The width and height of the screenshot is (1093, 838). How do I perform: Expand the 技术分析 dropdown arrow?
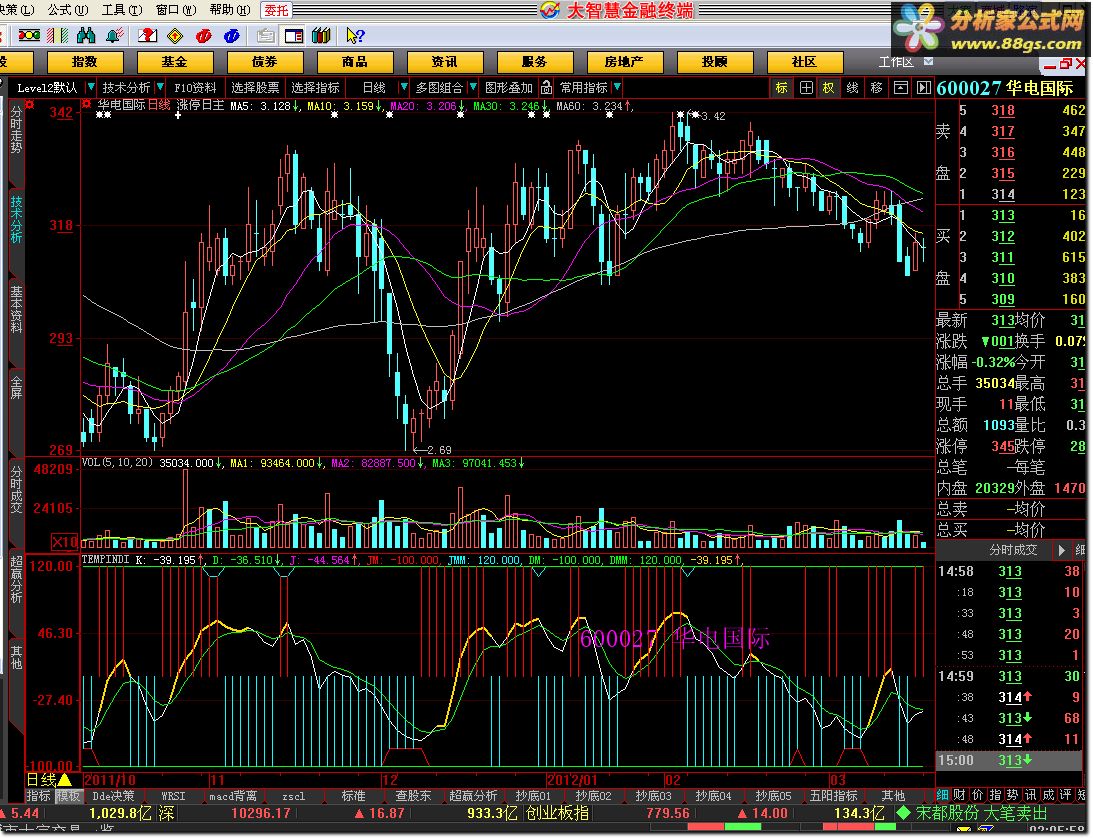click(160, 87)
